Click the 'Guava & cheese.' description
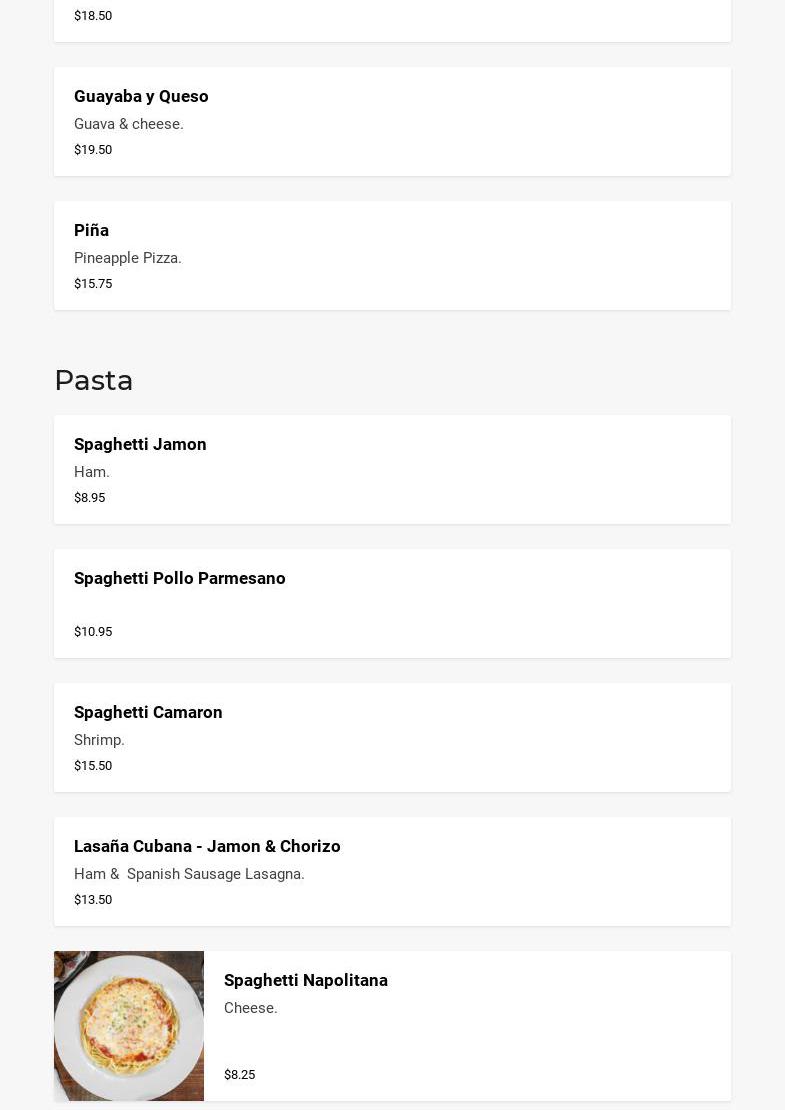The width and height of the screenshot is (785, 1110). [x=129, y=125]
